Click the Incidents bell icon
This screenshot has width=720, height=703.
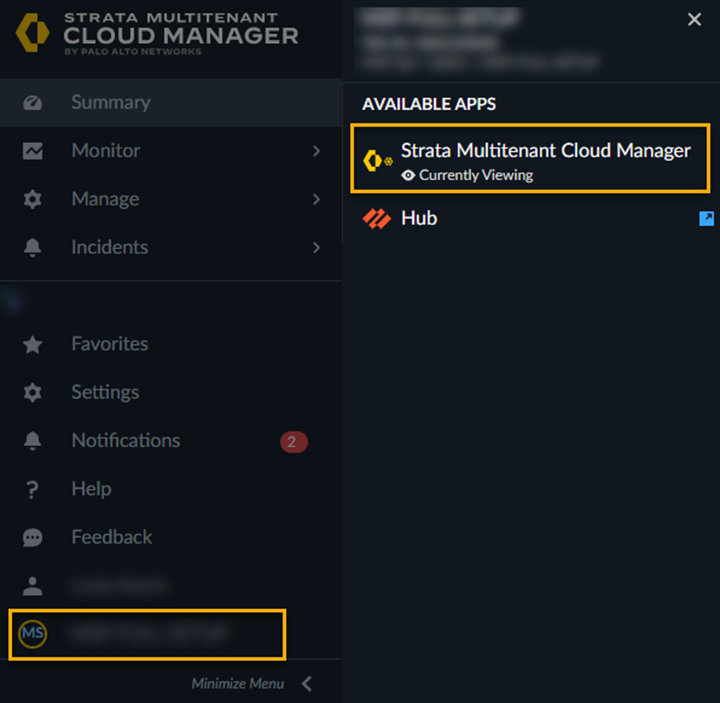(x=33, y=248)
